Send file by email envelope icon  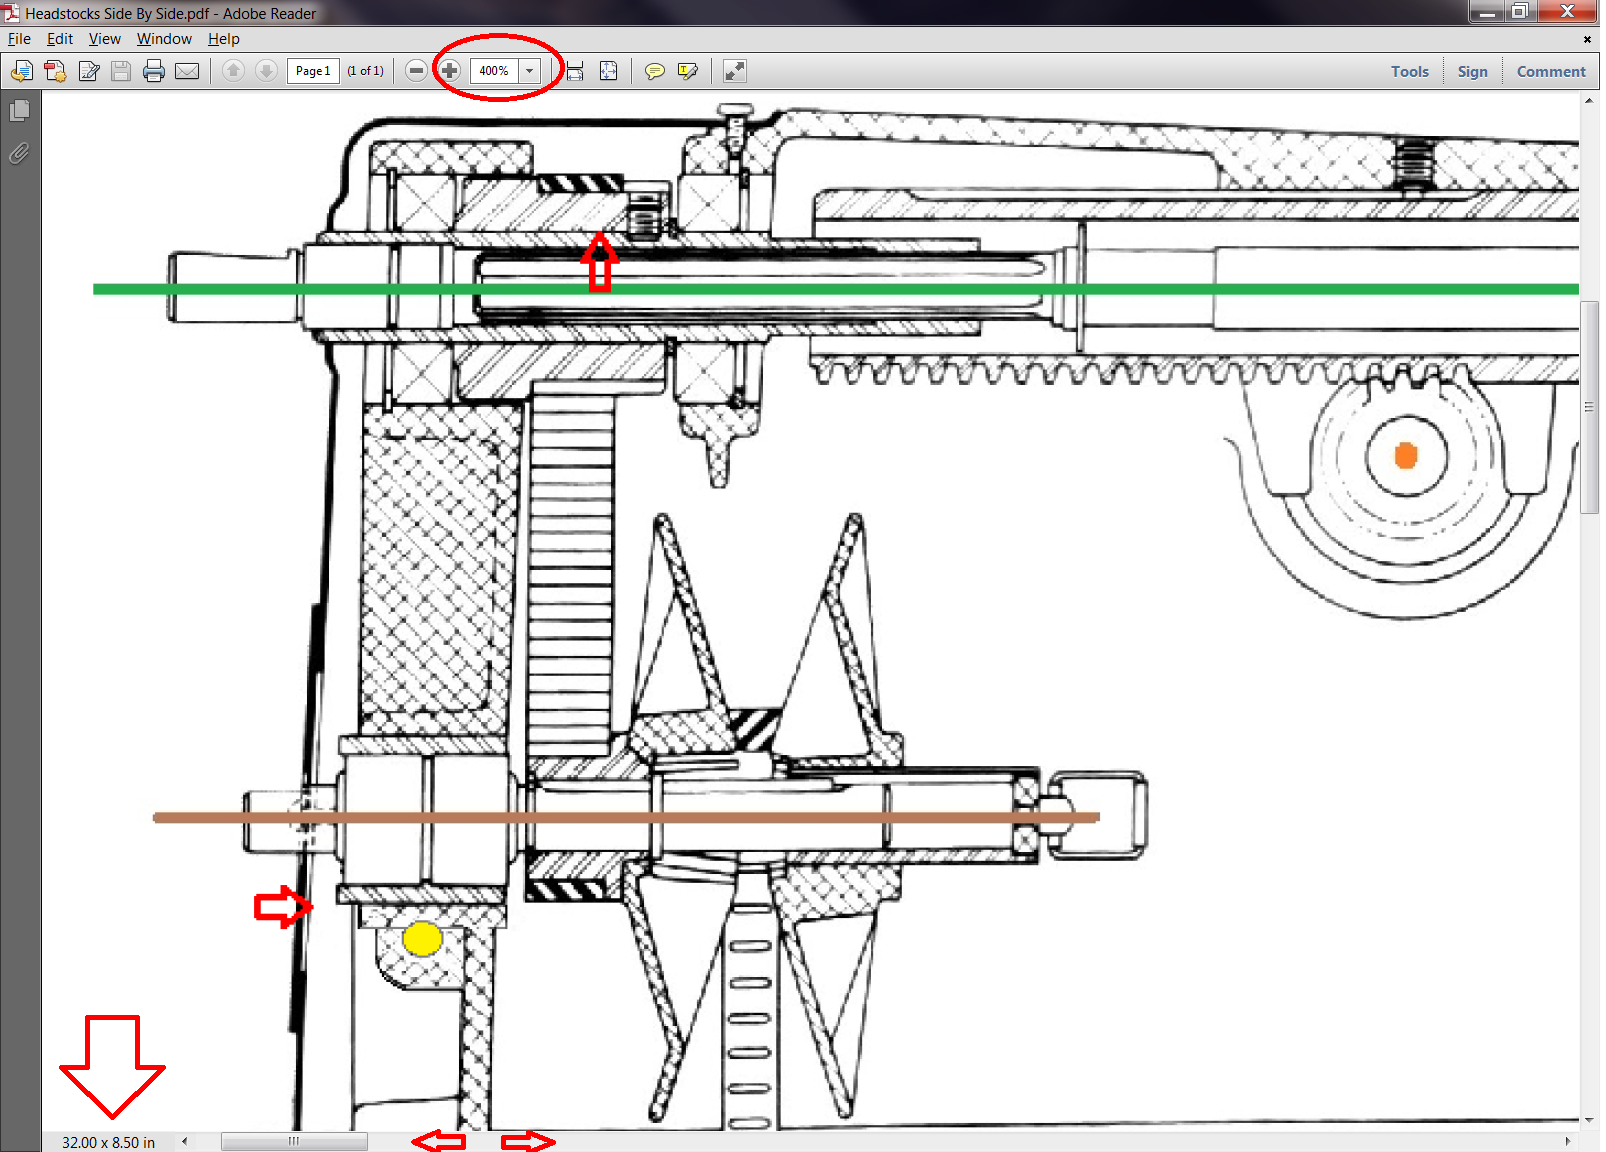187,71
